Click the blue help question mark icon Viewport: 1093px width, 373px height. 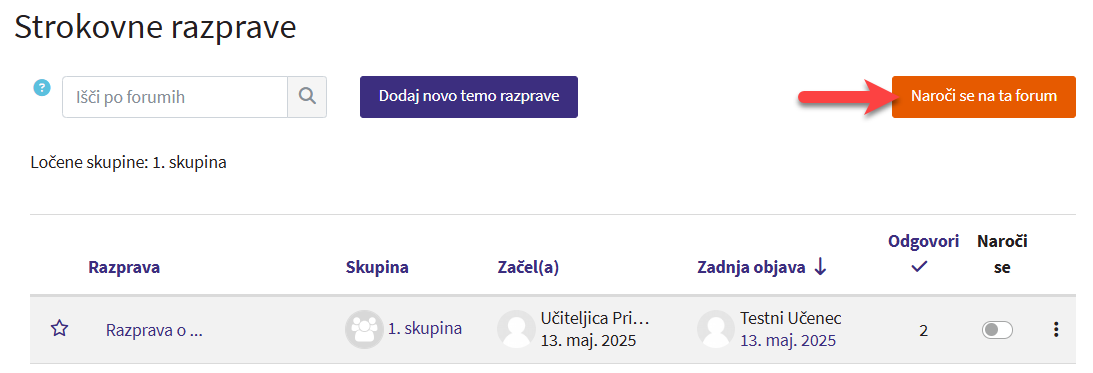coord(43,88)
